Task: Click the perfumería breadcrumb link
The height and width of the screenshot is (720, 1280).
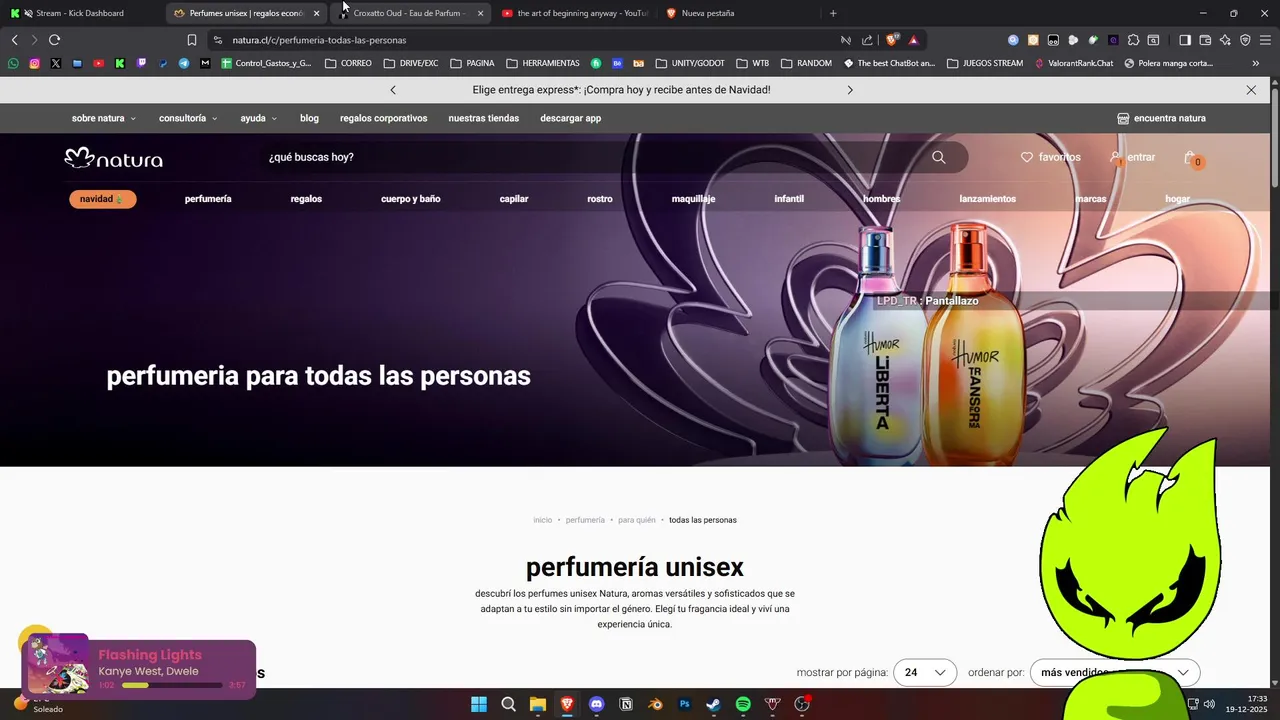Action: [585, 520]
